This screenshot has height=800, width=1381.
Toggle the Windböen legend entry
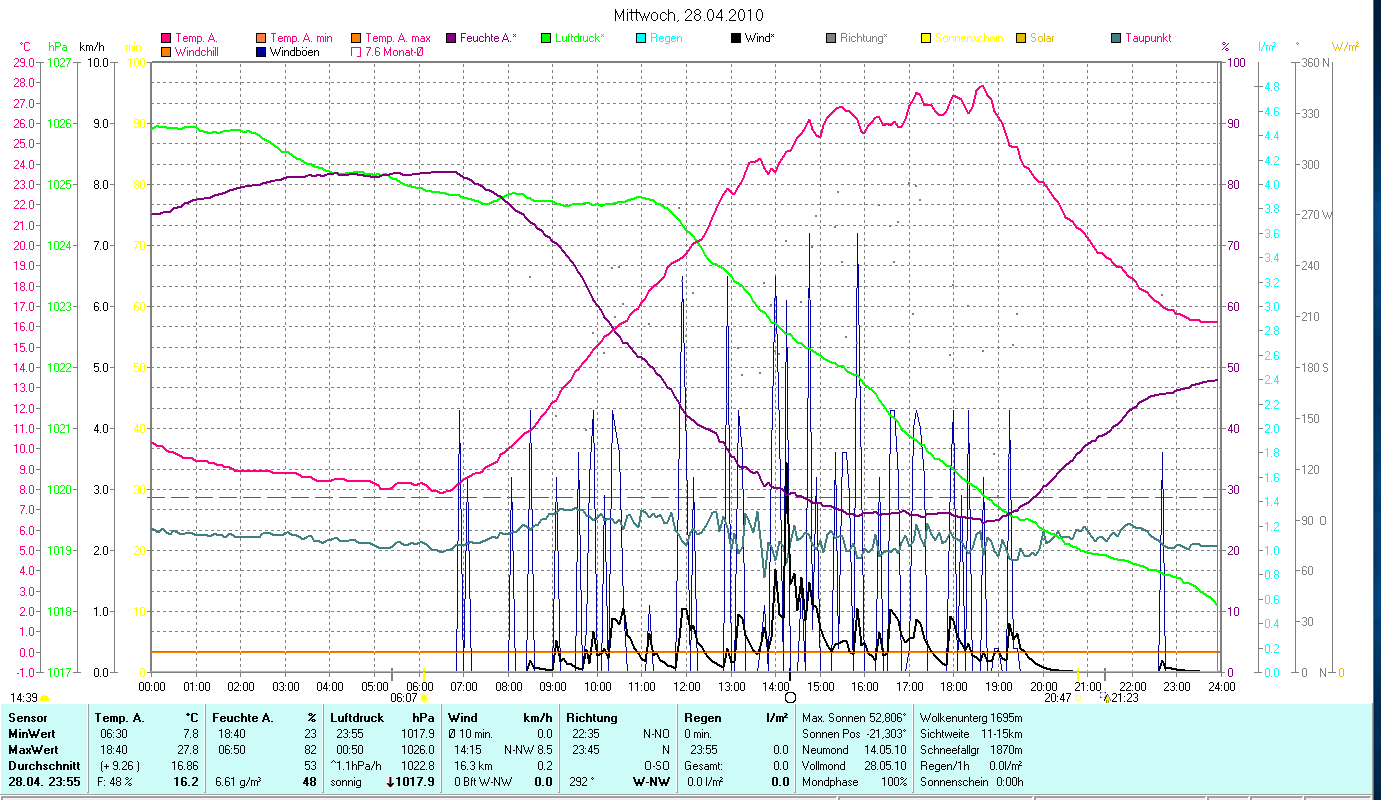coord(261,52)
